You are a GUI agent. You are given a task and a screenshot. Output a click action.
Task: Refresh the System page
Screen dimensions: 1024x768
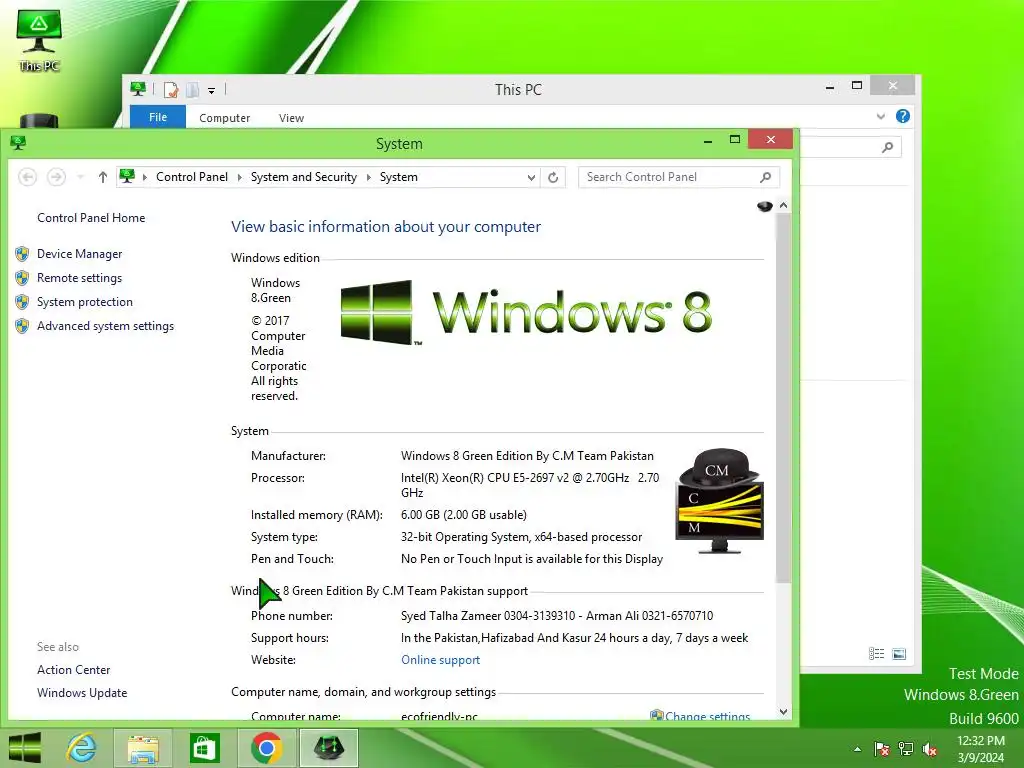coord(553,177)
